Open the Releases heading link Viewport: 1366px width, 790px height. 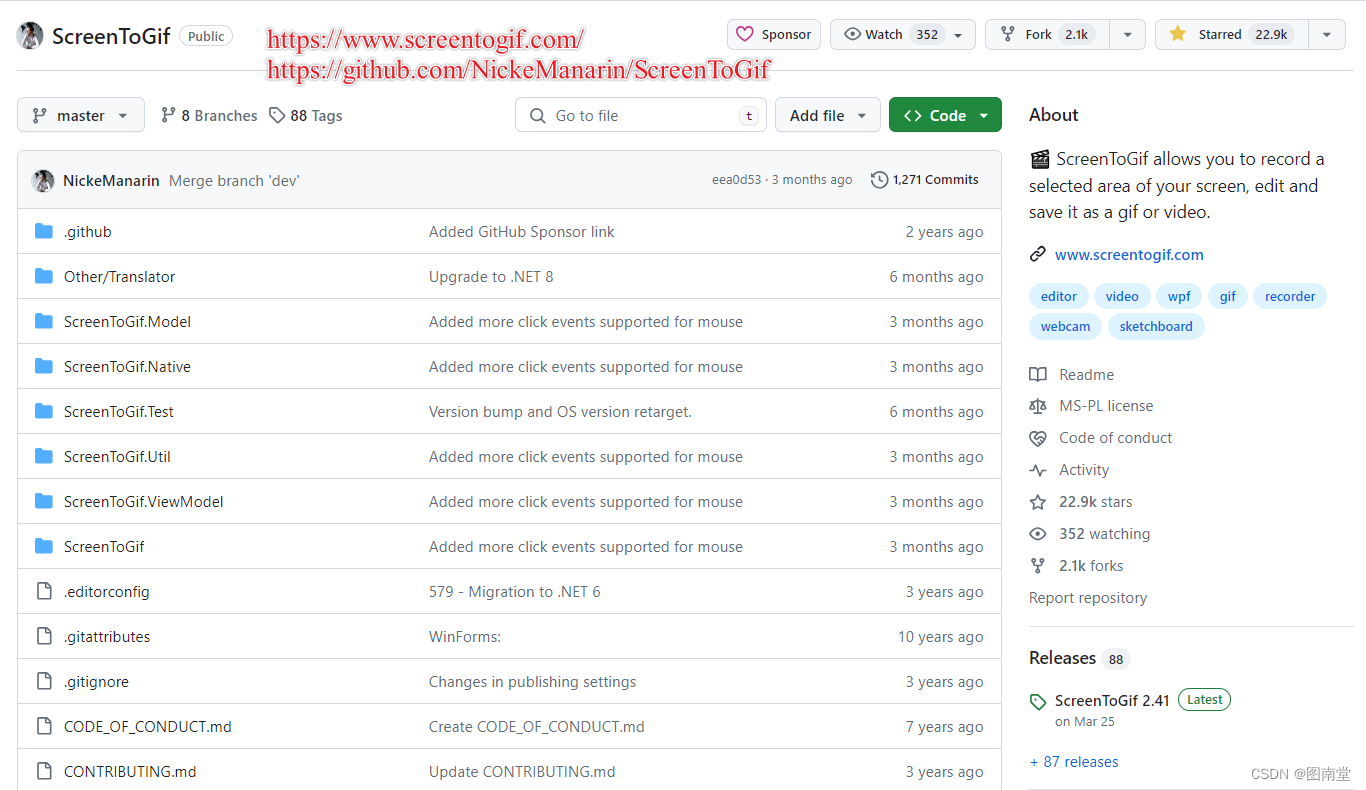tap(1062, 658)
